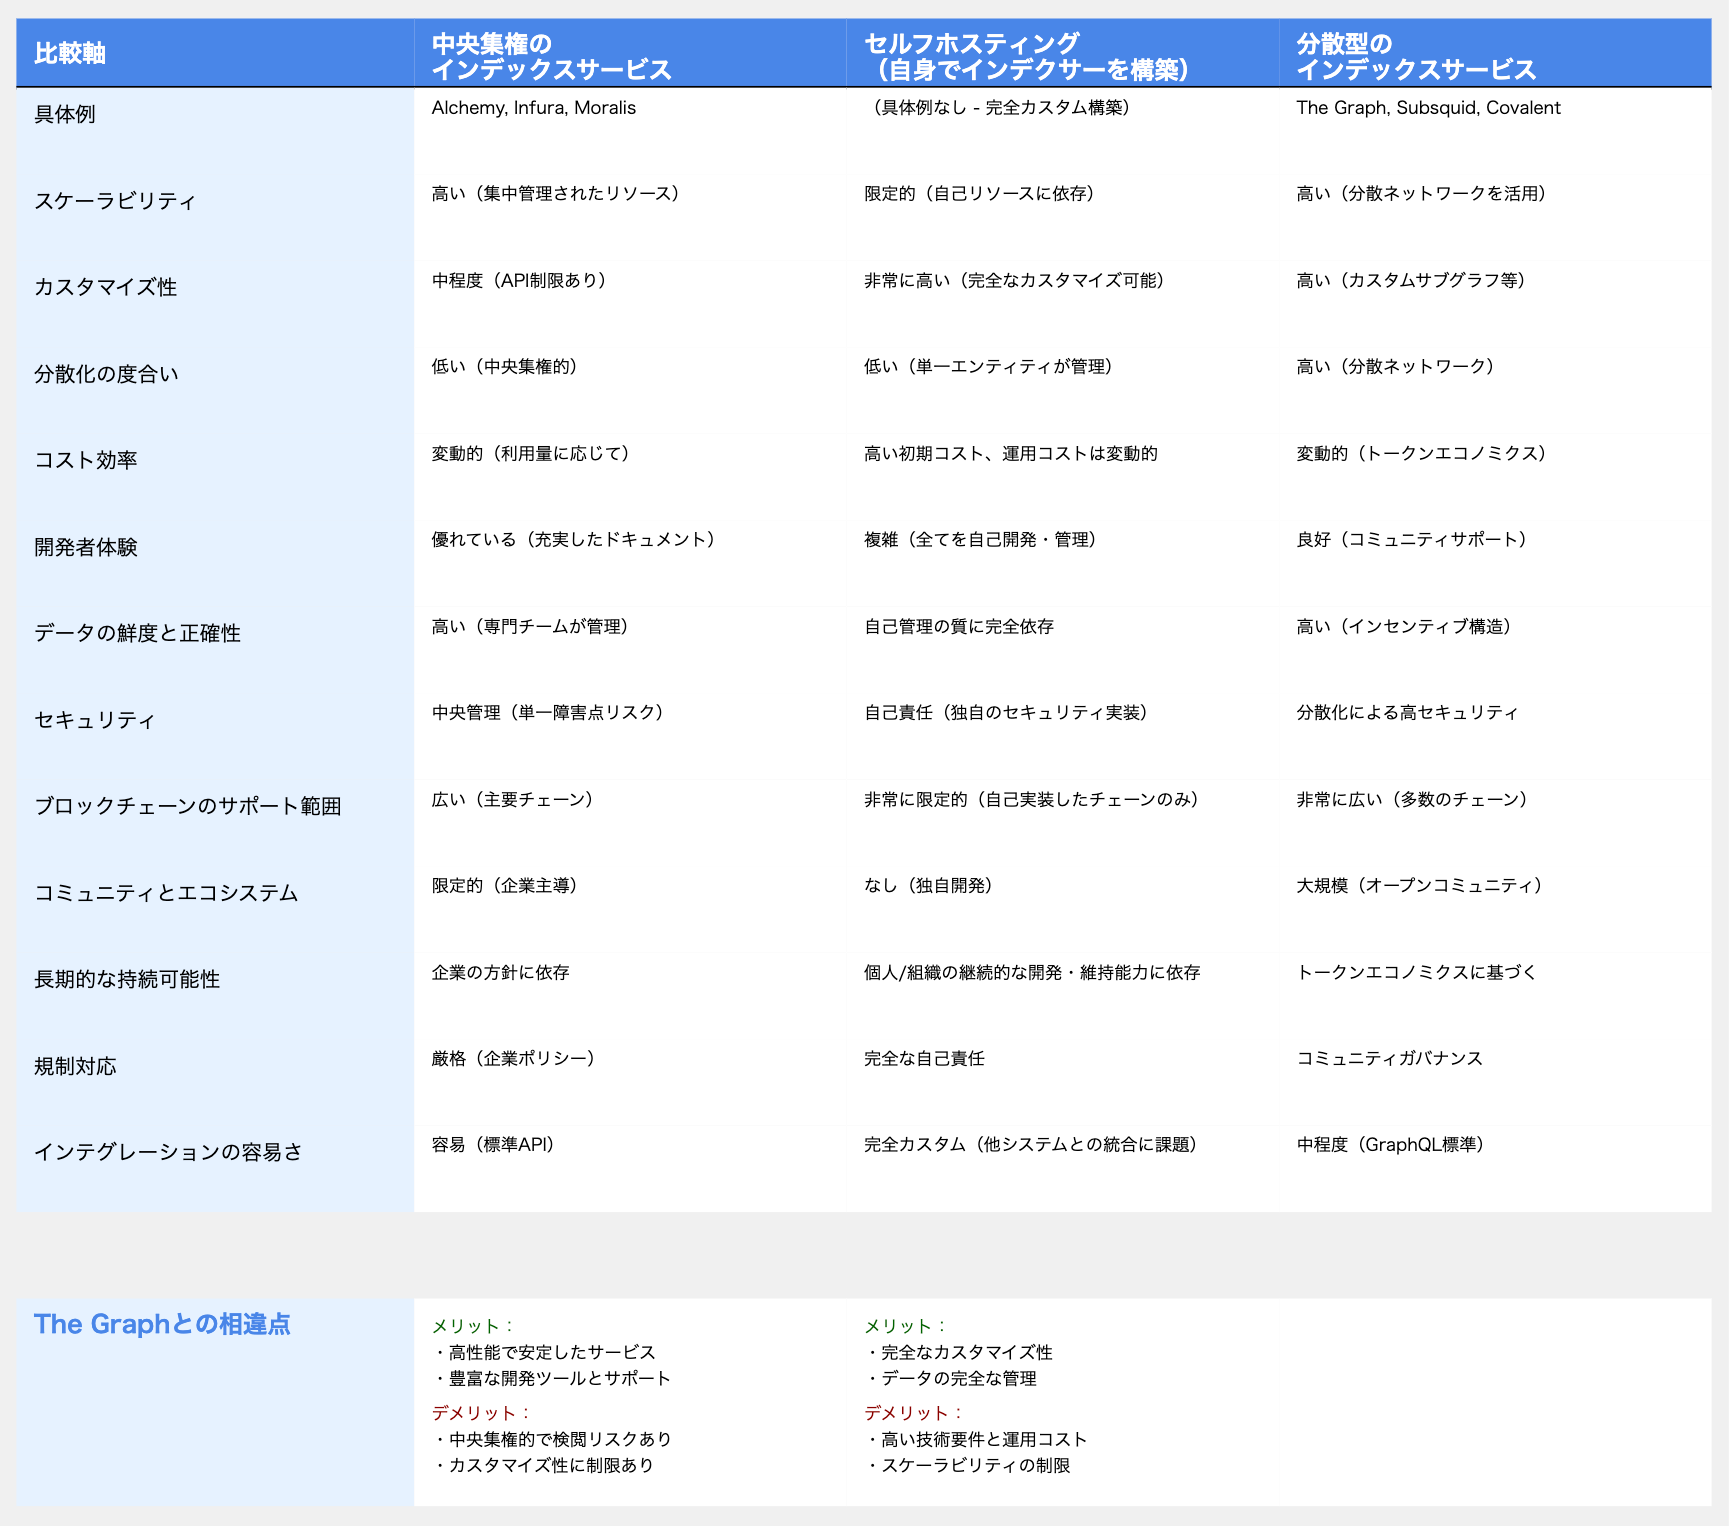Click the The Graphとの相違点 heading

pyautogui.click(x=162, y=1324)
